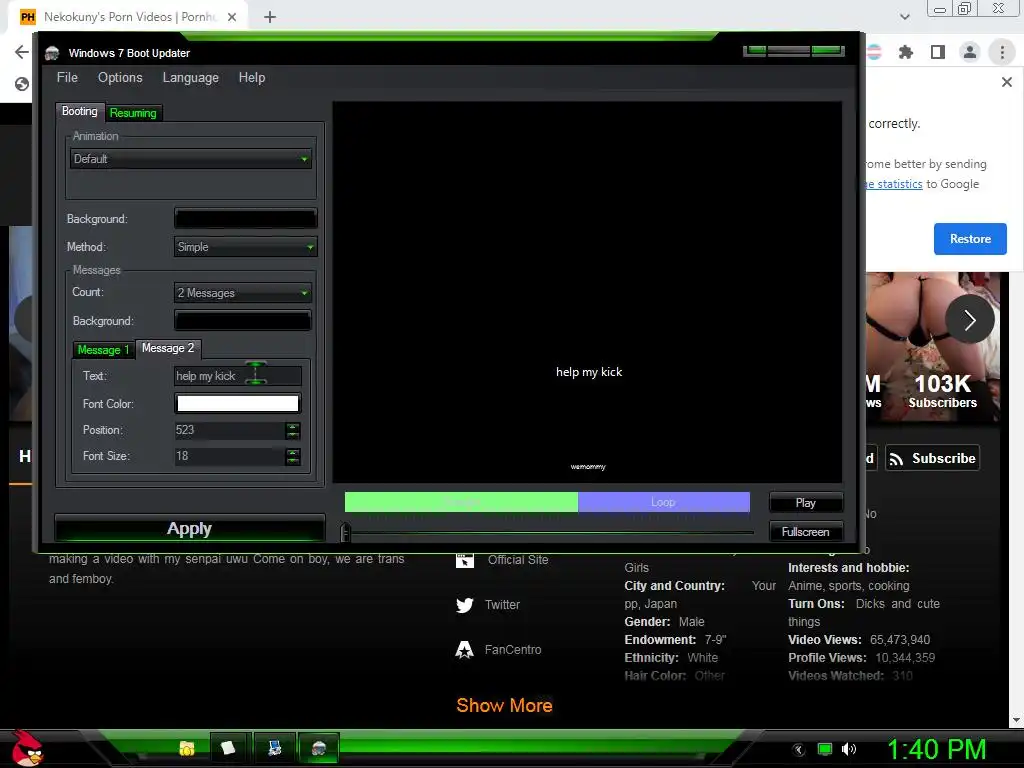1024x768 pixels.
Task: Click the 'help my kick' preview text
Action: 589,372
